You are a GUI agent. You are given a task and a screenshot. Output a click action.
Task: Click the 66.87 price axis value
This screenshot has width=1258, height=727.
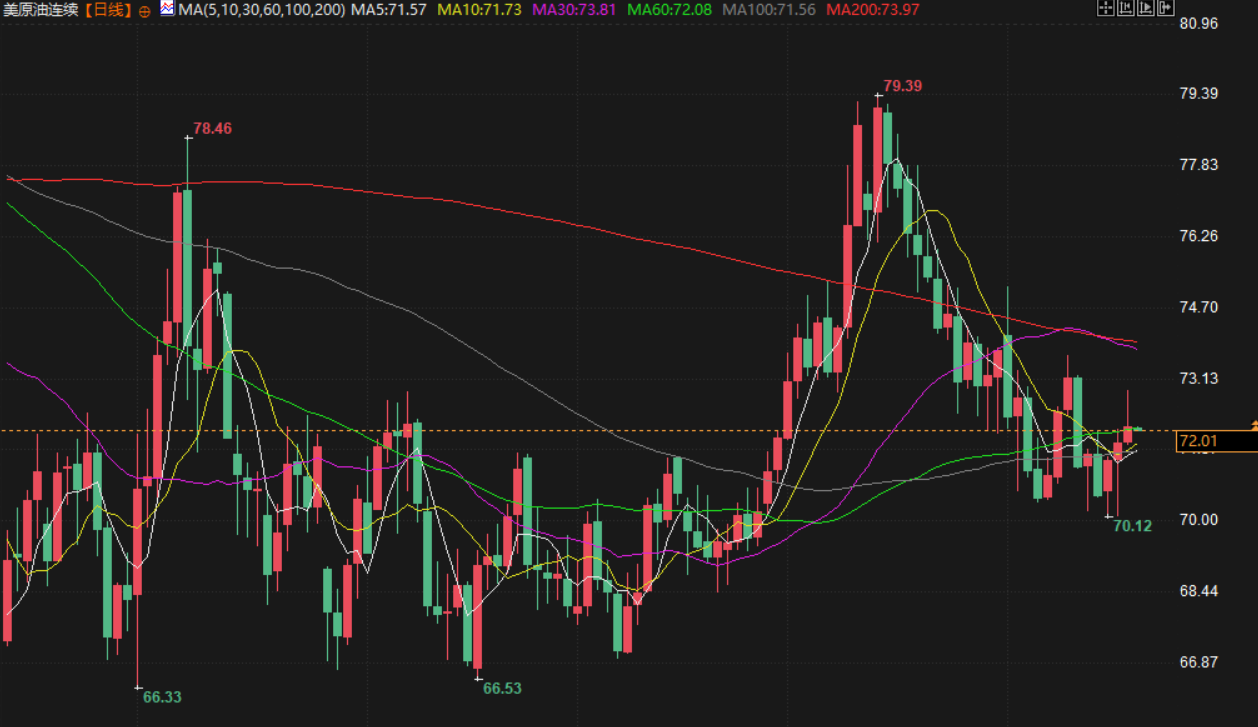pos(1199,661)
